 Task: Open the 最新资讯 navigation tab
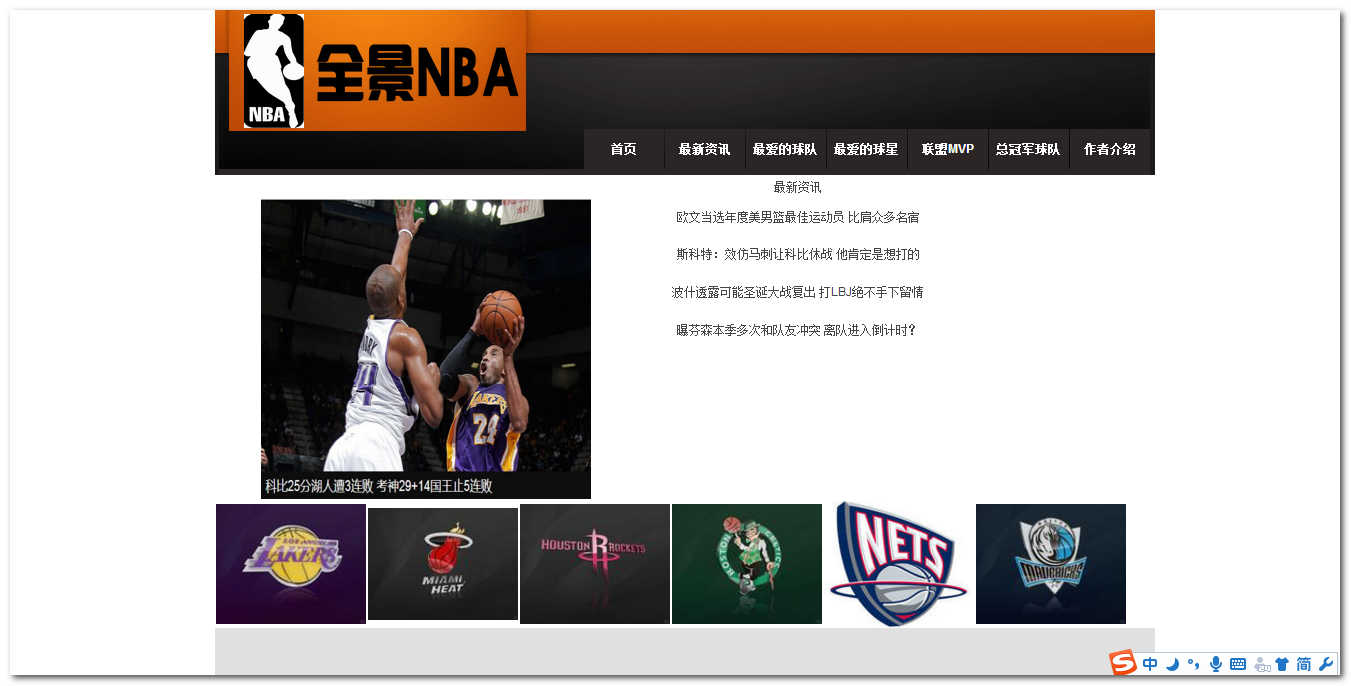pos(704,149)
